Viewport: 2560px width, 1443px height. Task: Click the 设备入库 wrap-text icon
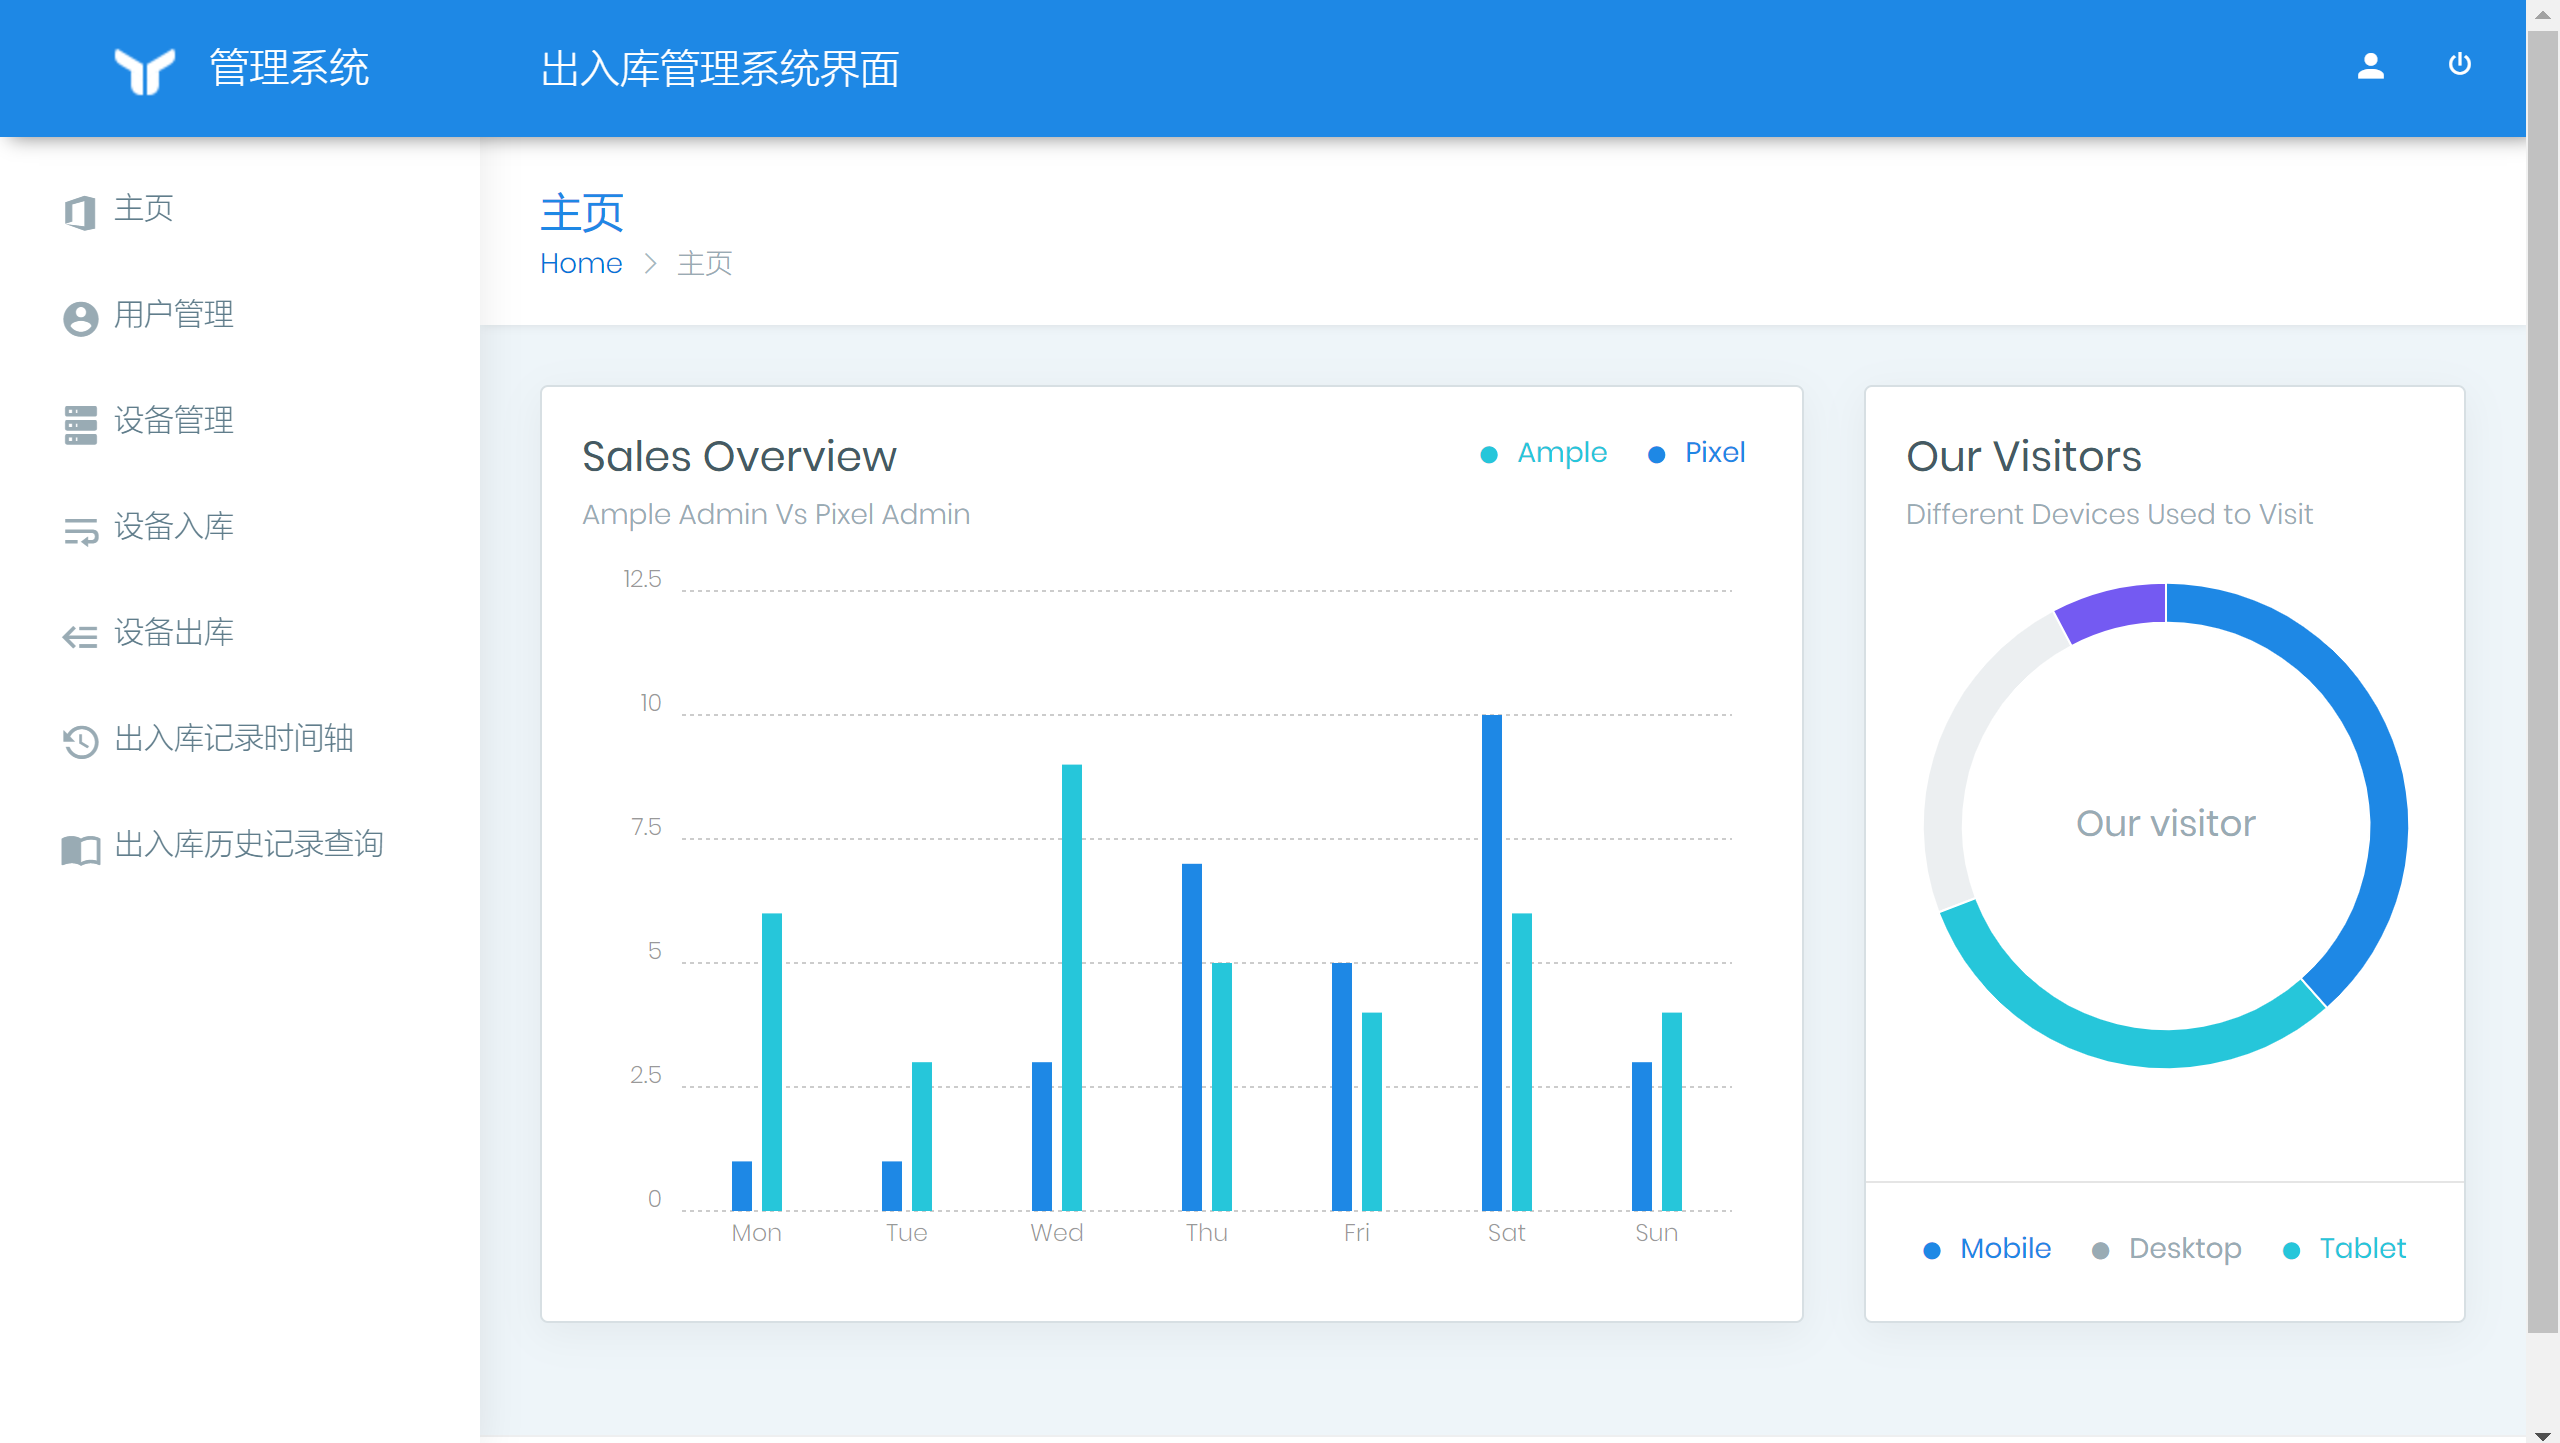(x=80, y=531)
